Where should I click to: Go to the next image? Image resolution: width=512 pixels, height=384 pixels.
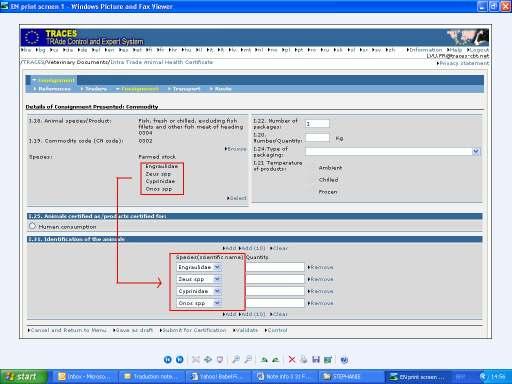(180, 360)
